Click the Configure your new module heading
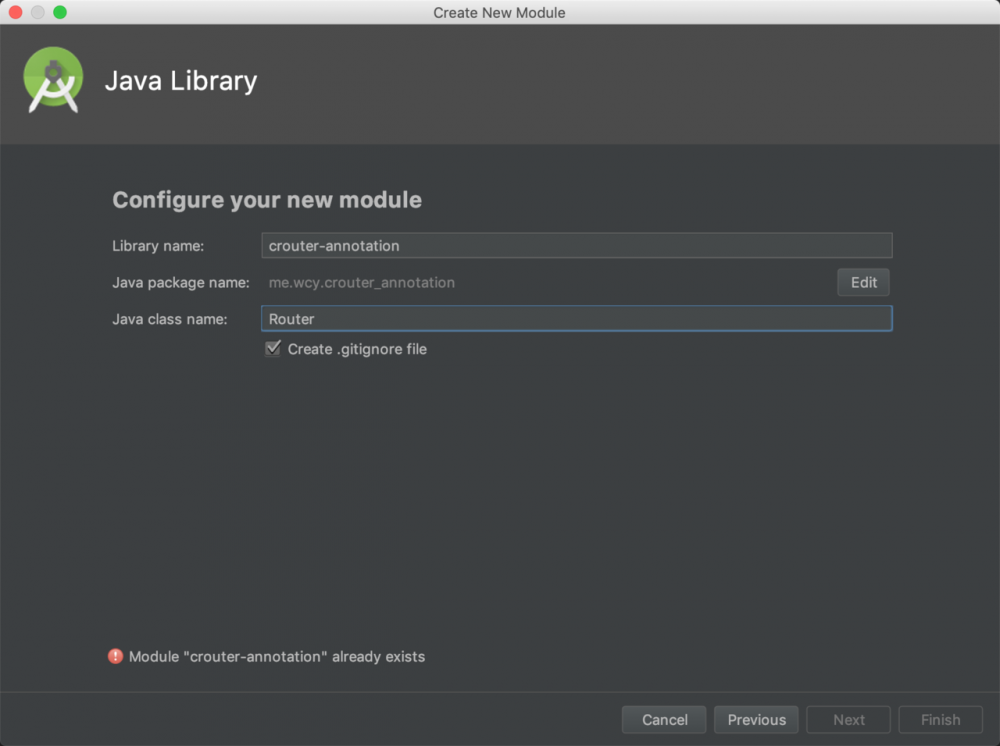The width and height of the screenshot is (1000, 746). 267,200
